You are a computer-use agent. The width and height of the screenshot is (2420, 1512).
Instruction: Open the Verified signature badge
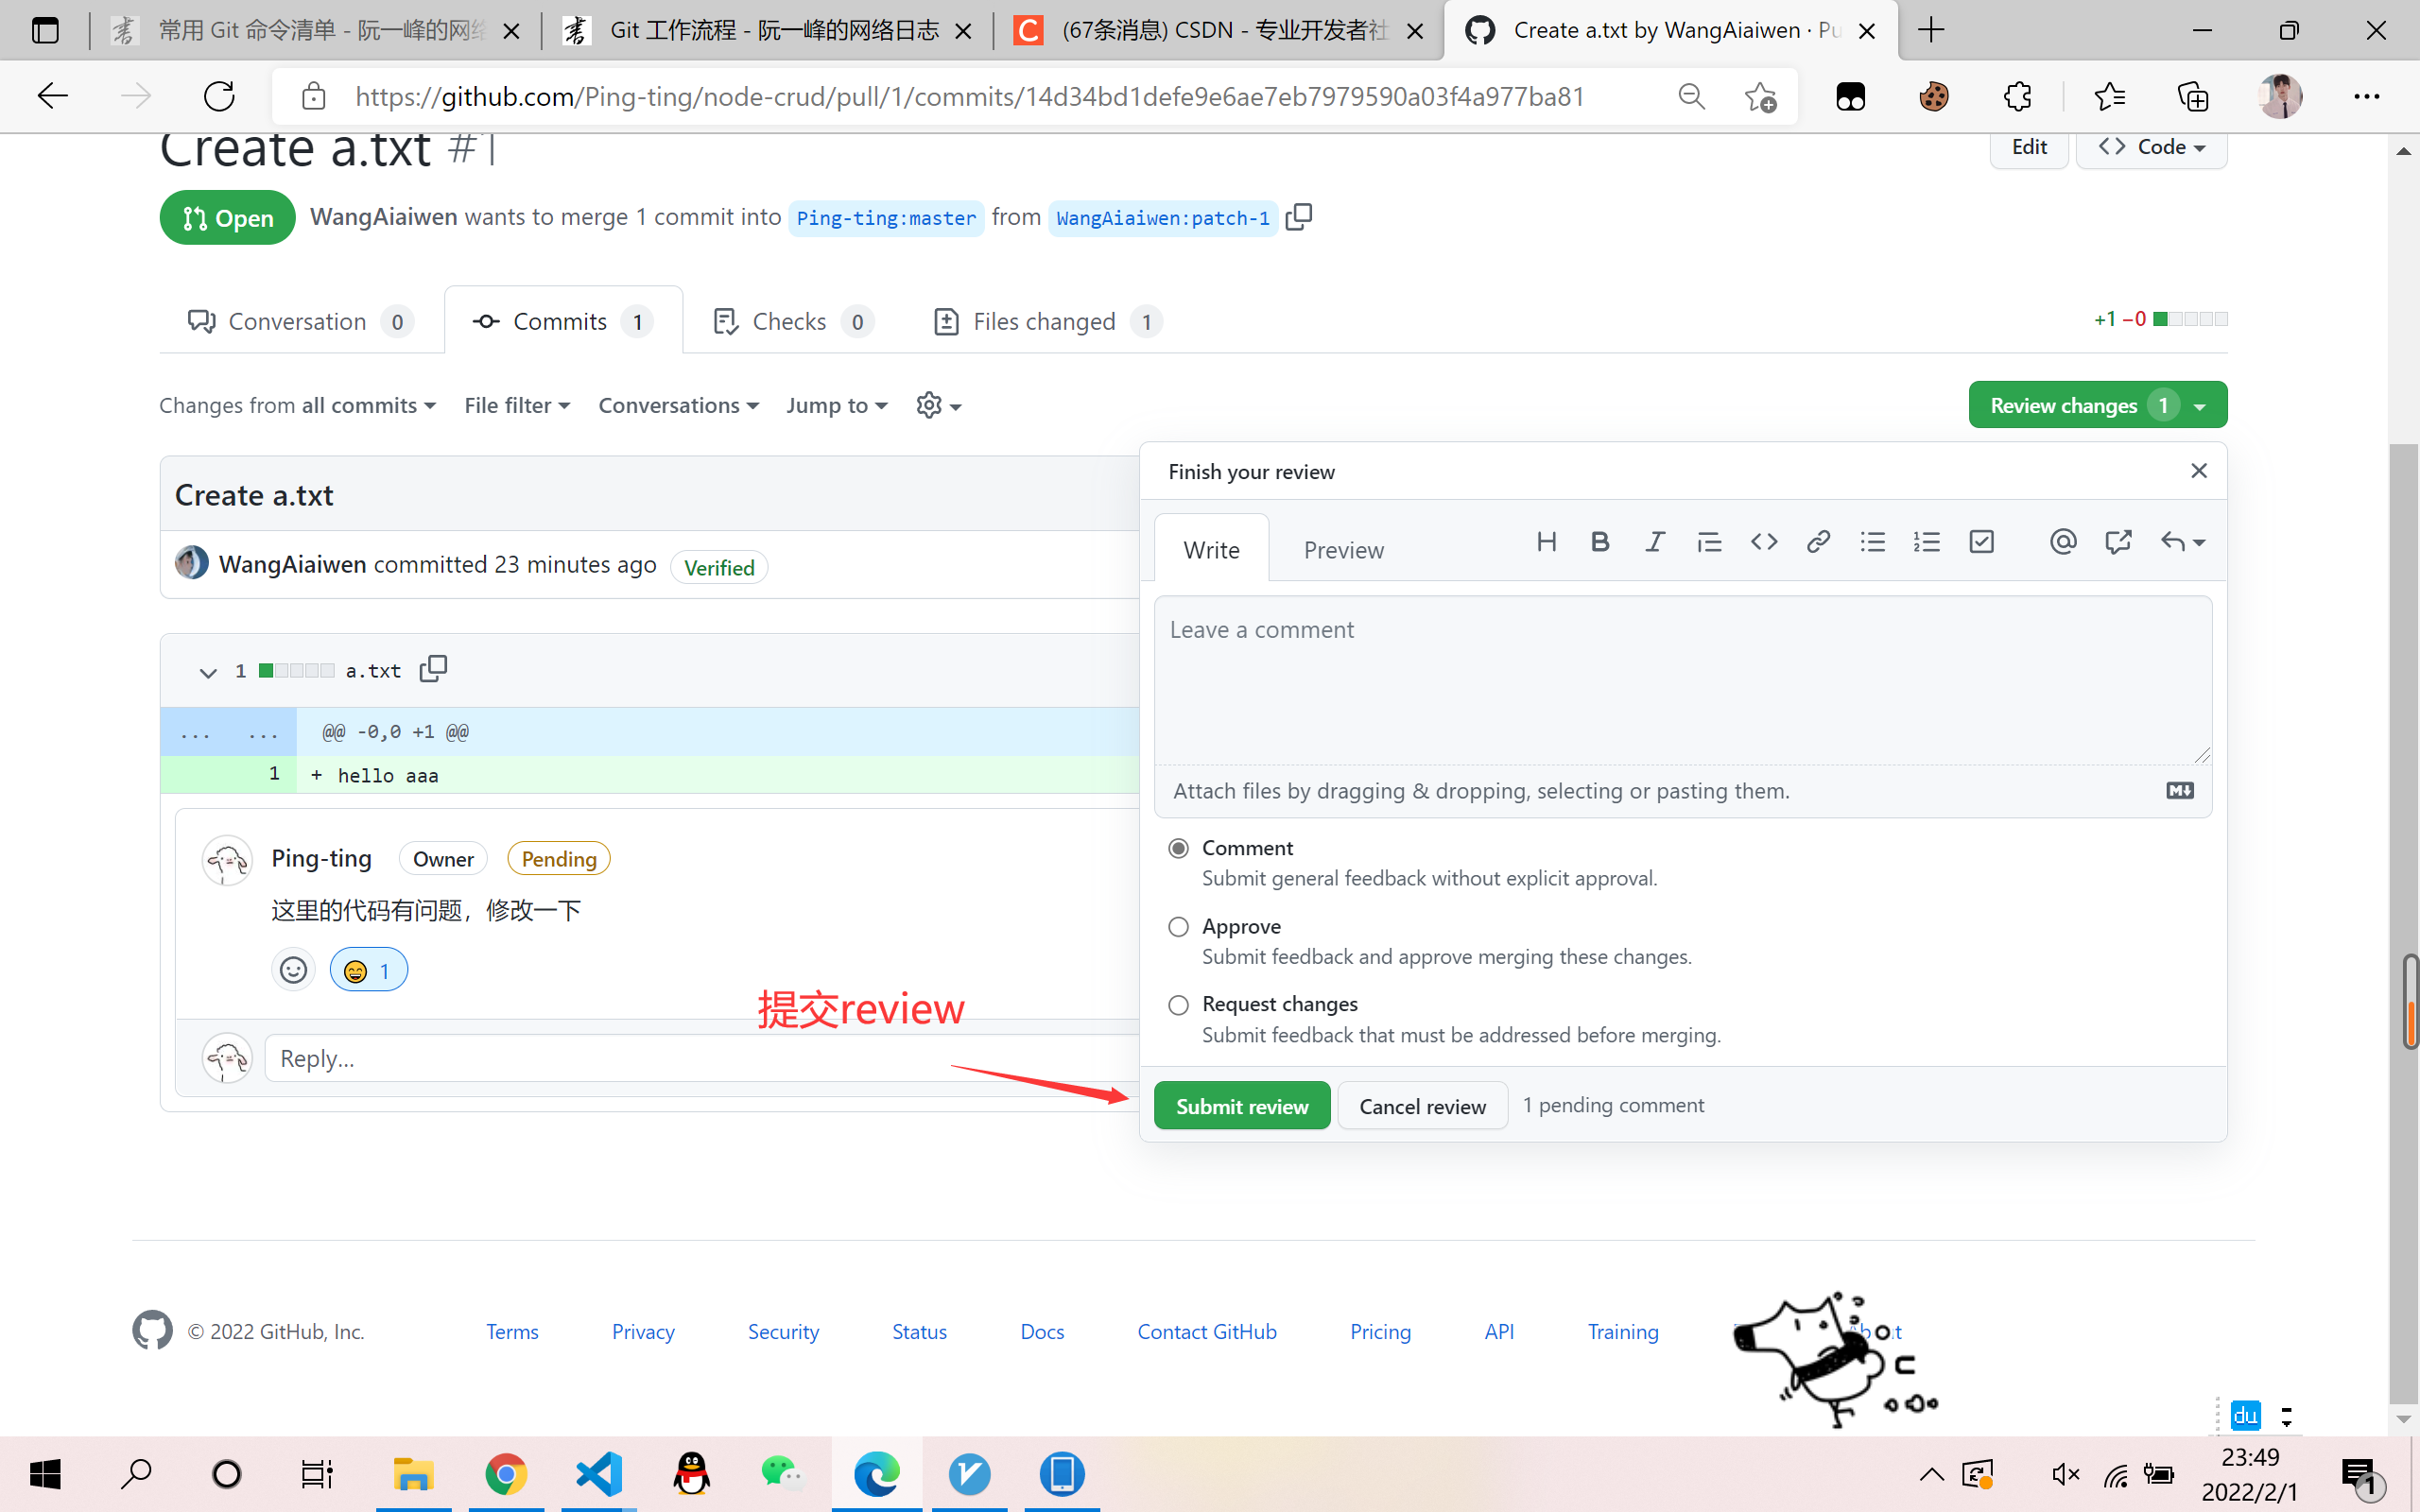pos(719,567)
